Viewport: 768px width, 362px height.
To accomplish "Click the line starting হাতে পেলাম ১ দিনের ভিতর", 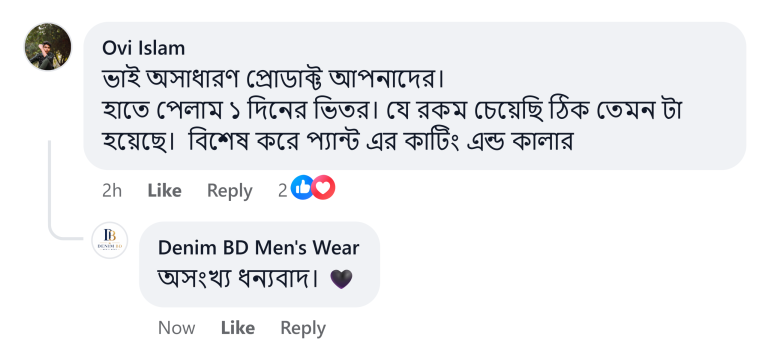I will point(392,112).
